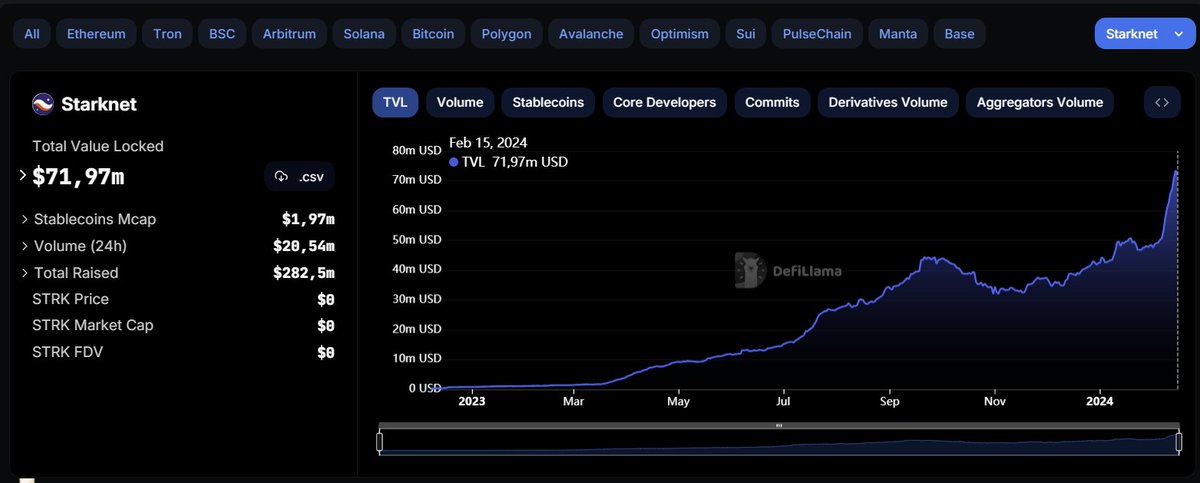The height and width of the screenshot is (483, 1200).
Task: Click the Total Value Locked heading
Action: [98, 146]
